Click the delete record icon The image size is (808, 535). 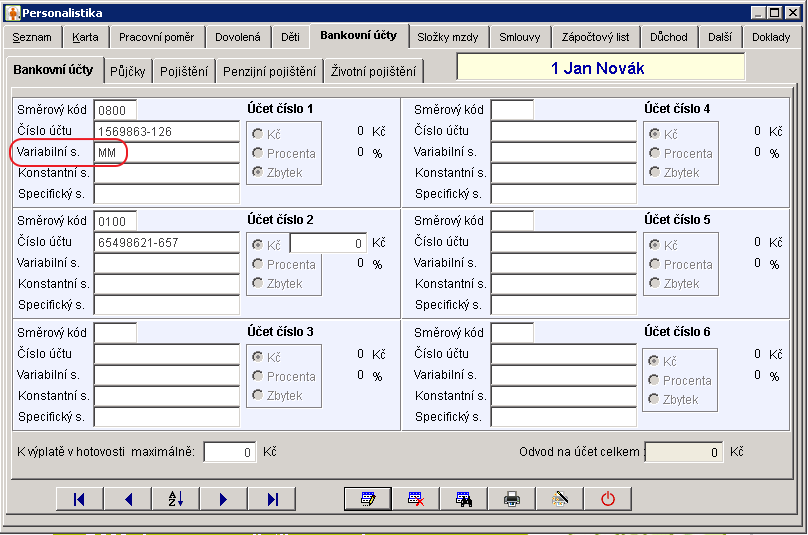point(415,499)
